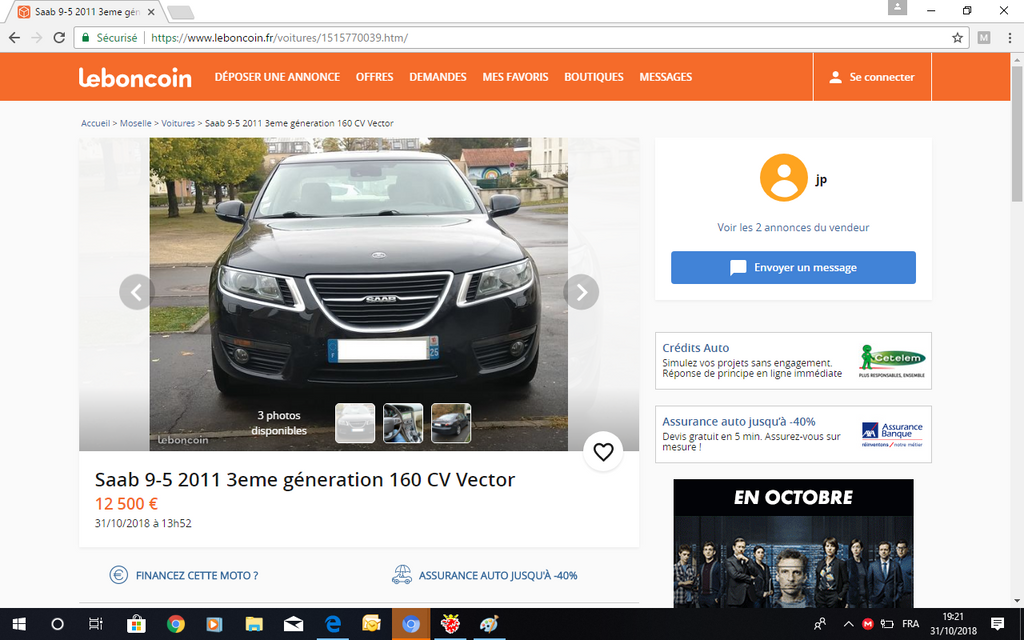Click the euro financing icon
Screen dimensions: 1024x640
118,575
